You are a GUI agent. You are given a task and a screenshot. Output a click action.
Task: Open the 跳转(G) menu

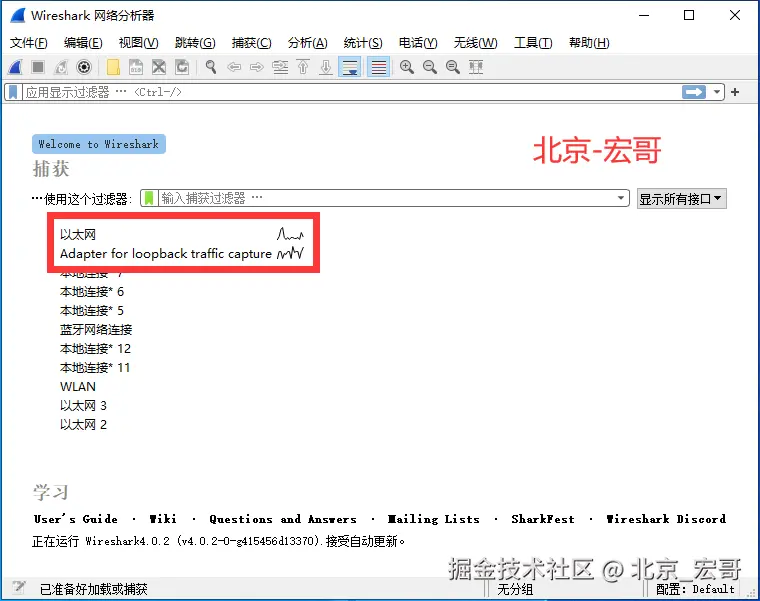pos(195,43)
